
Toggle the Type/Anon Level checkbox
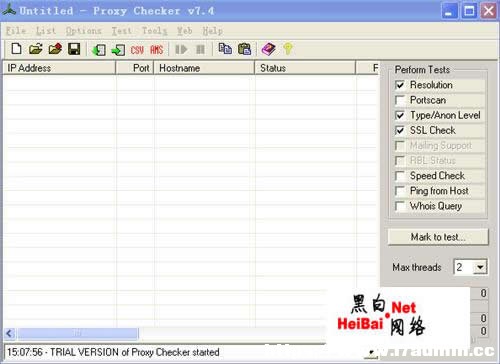point(400,115)
